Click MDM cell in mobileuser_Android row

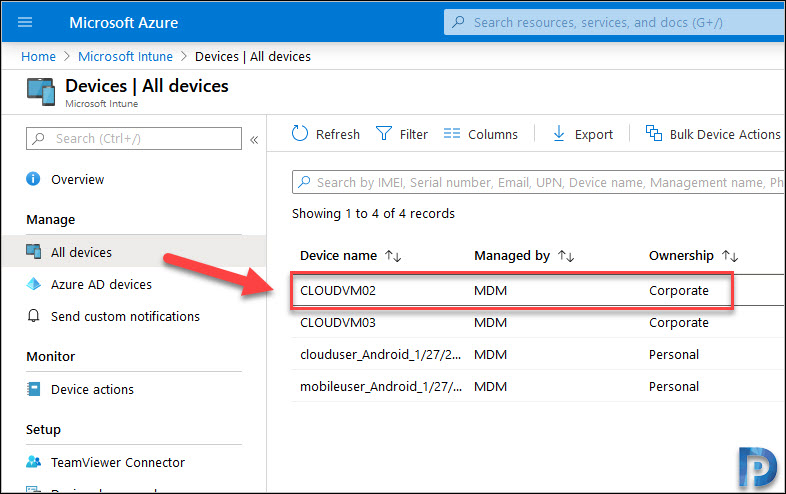click(x=490, y=387)
